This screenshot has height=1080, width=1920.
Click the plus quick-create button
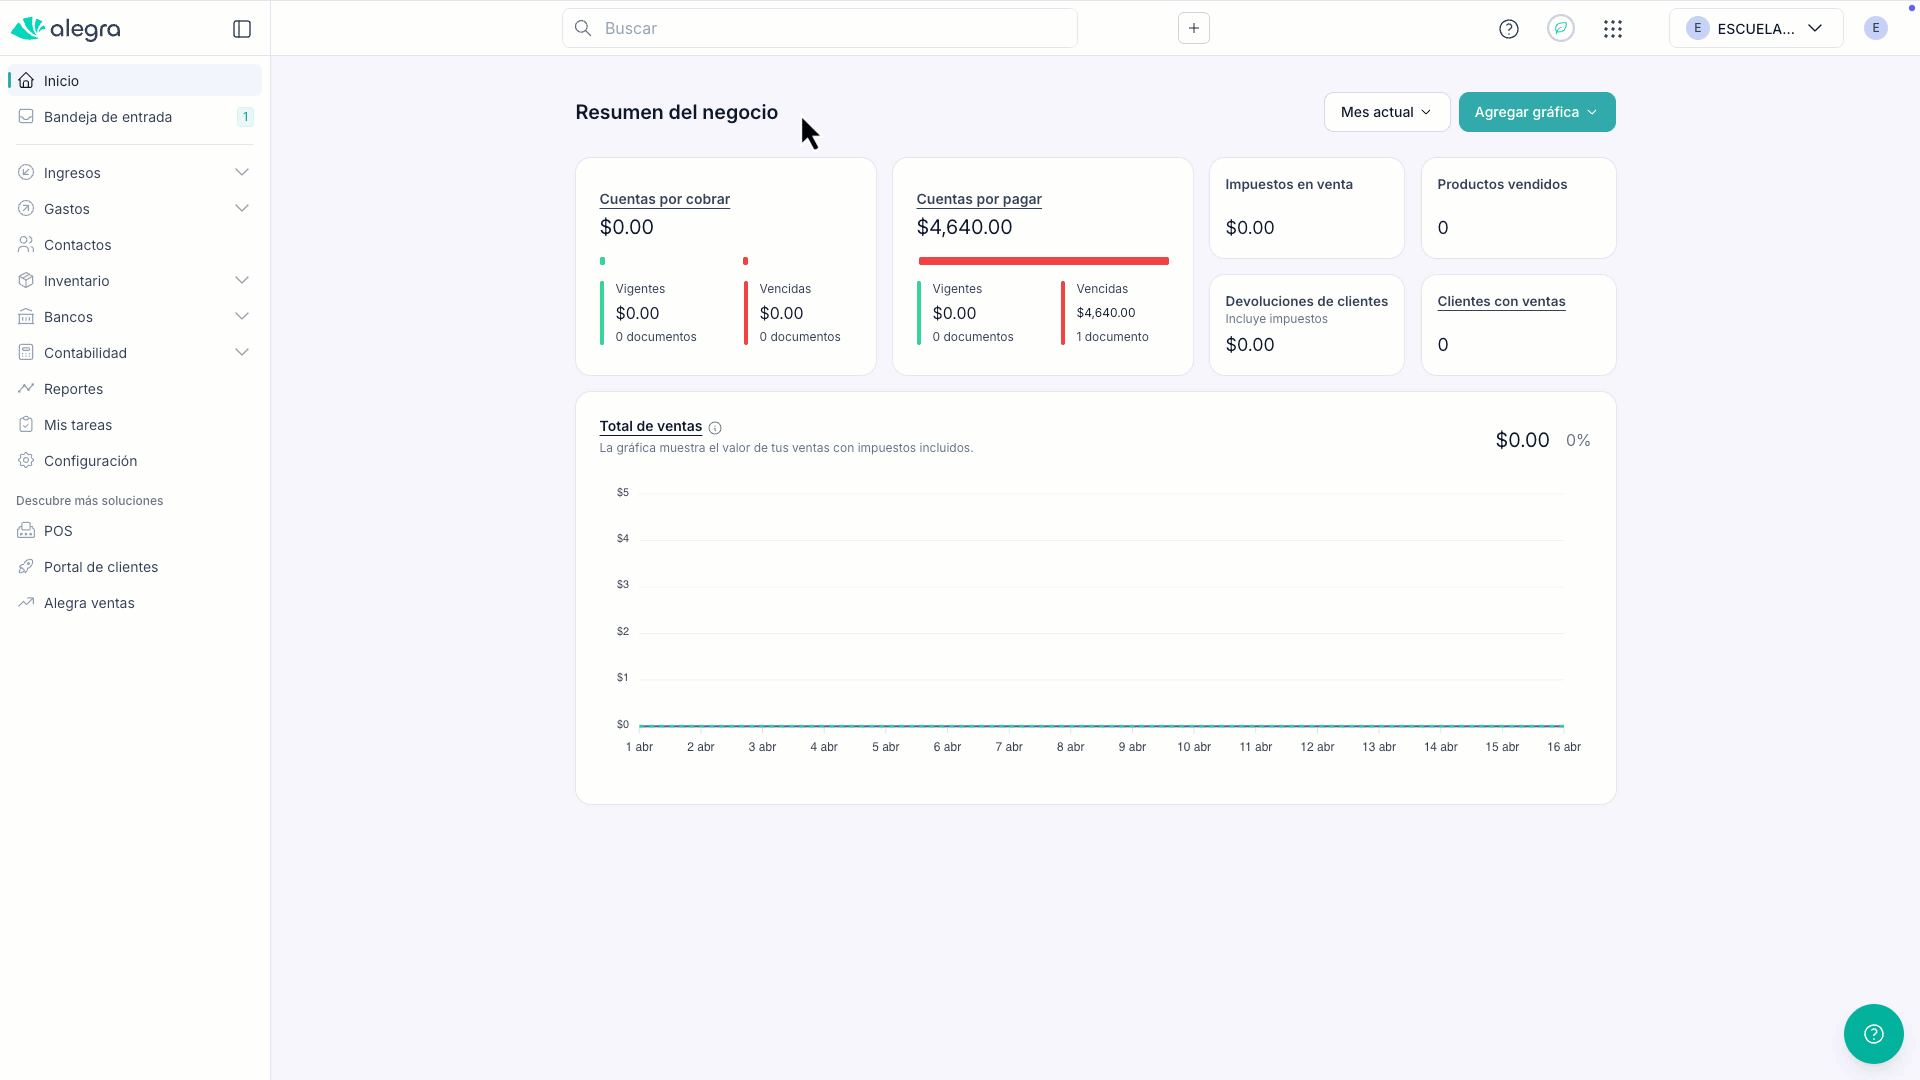(x=1193, y=28)
